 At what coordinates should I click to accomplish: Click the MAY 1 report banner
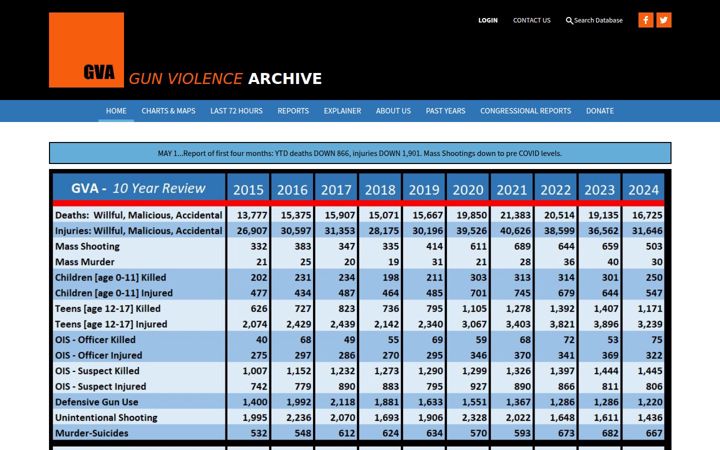(x=360, y=153)
